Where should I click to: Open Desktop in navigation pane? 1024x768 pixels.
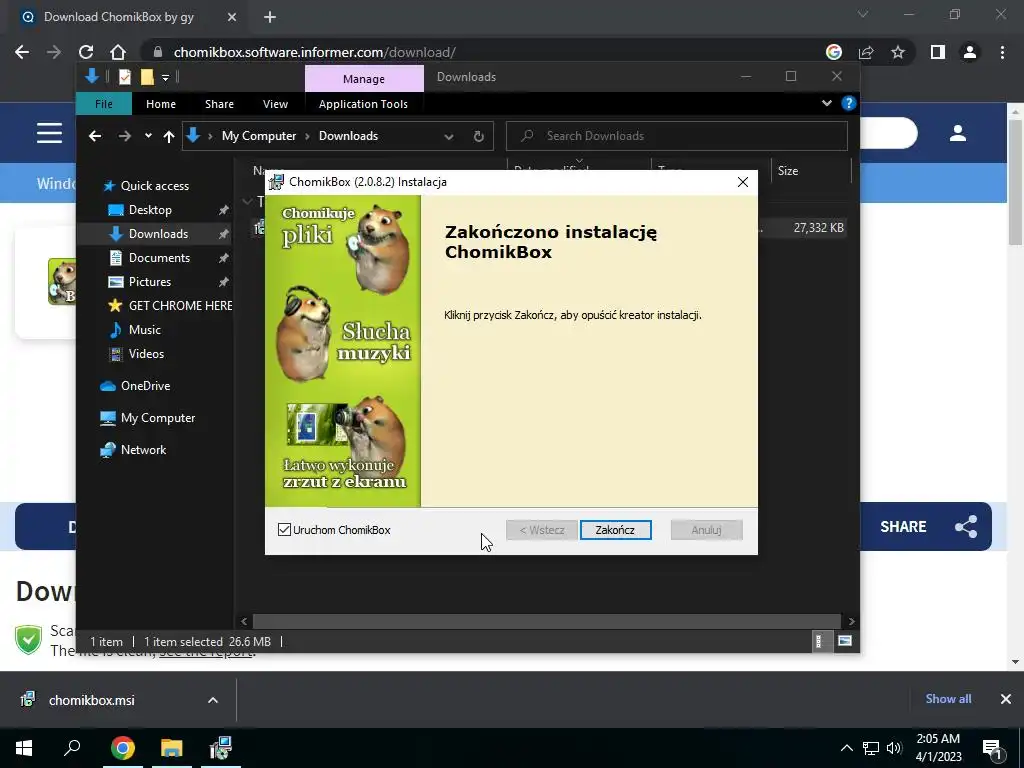click(150, 210)
